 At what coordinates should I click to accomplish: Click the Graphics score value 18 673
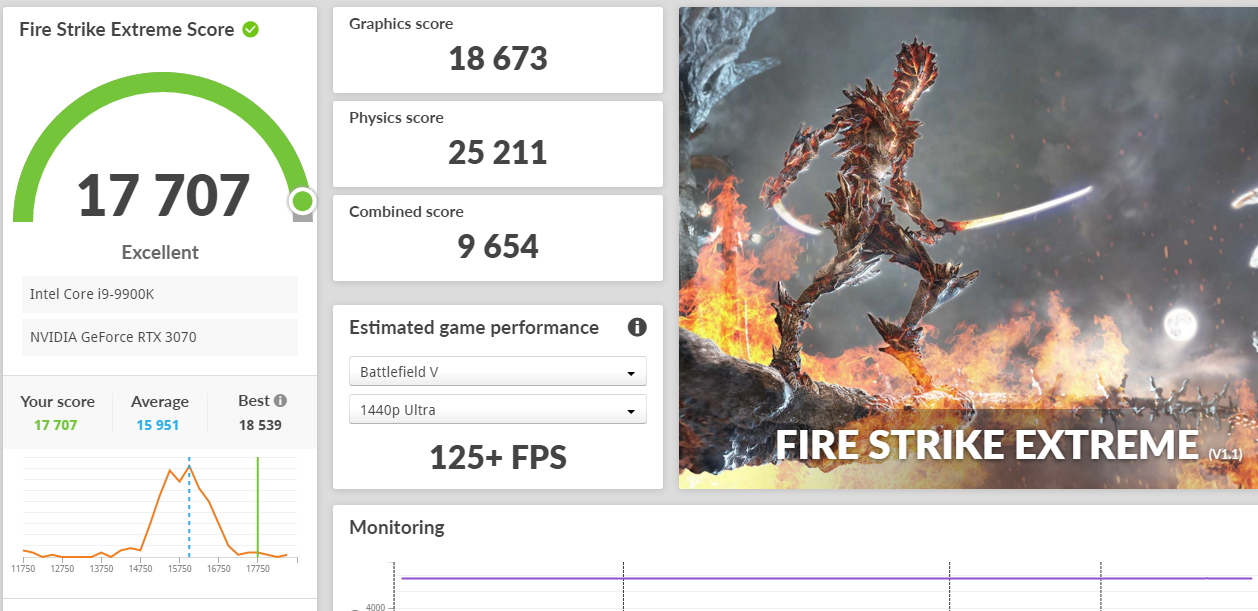498,58
